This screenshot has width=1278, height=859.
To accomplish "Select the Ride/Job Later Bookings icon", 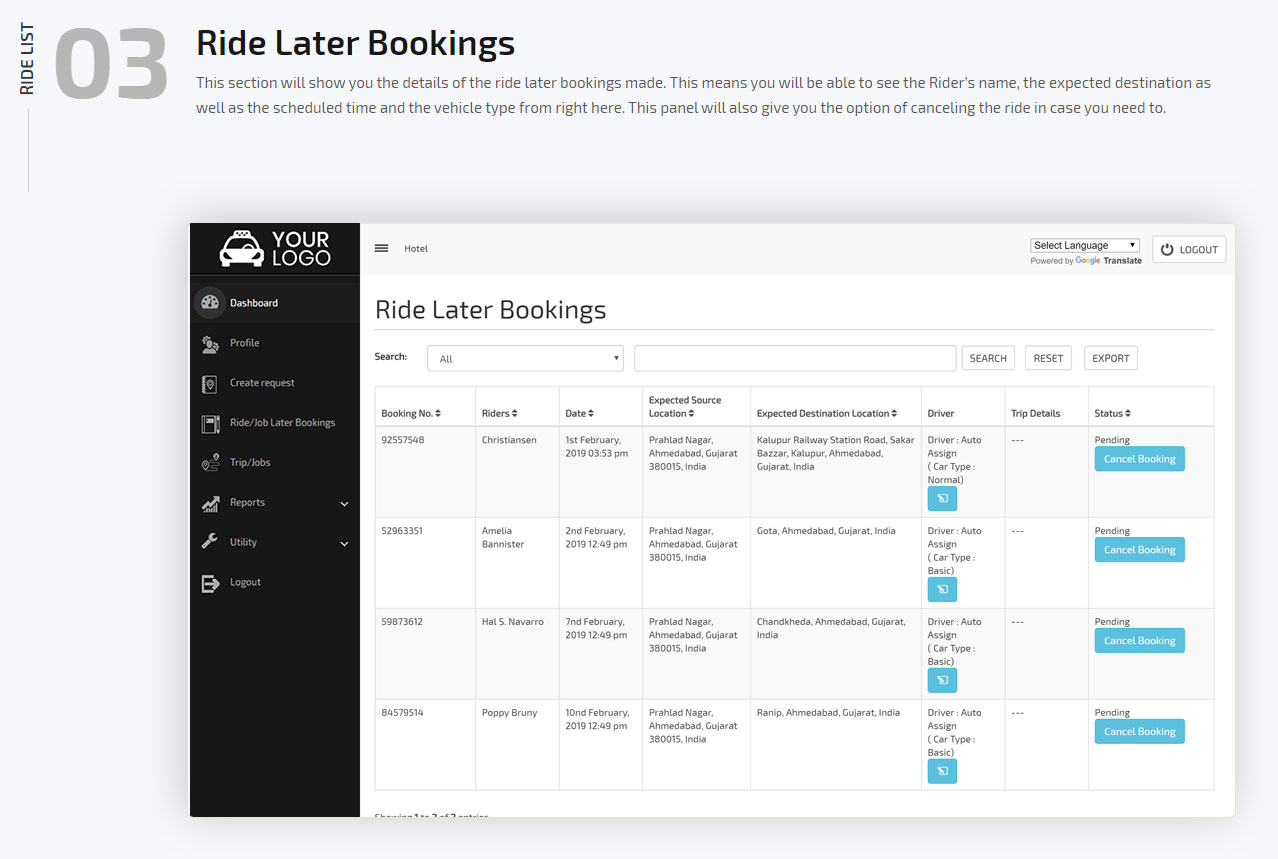I will tap(210, 422).
